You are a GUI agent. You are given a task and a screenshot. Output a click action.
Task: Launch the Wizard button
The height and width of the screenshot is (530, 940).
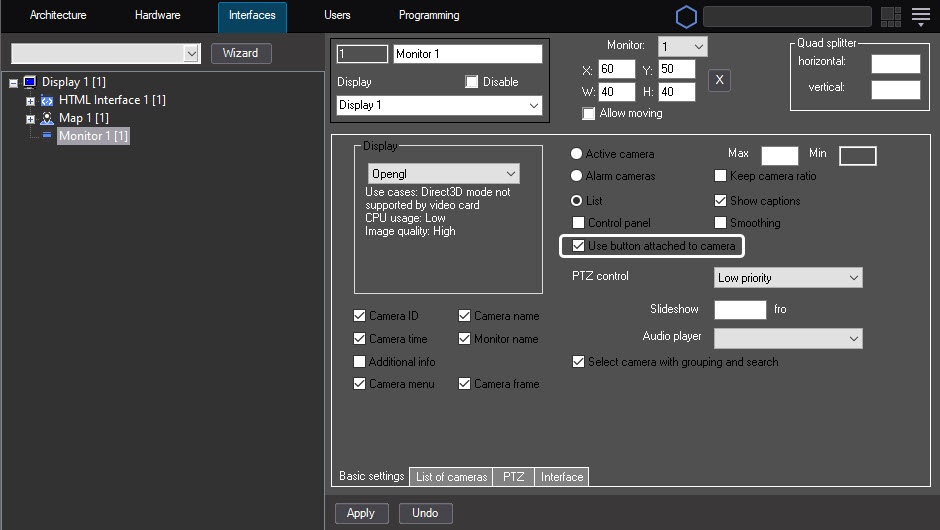[240, 53]
